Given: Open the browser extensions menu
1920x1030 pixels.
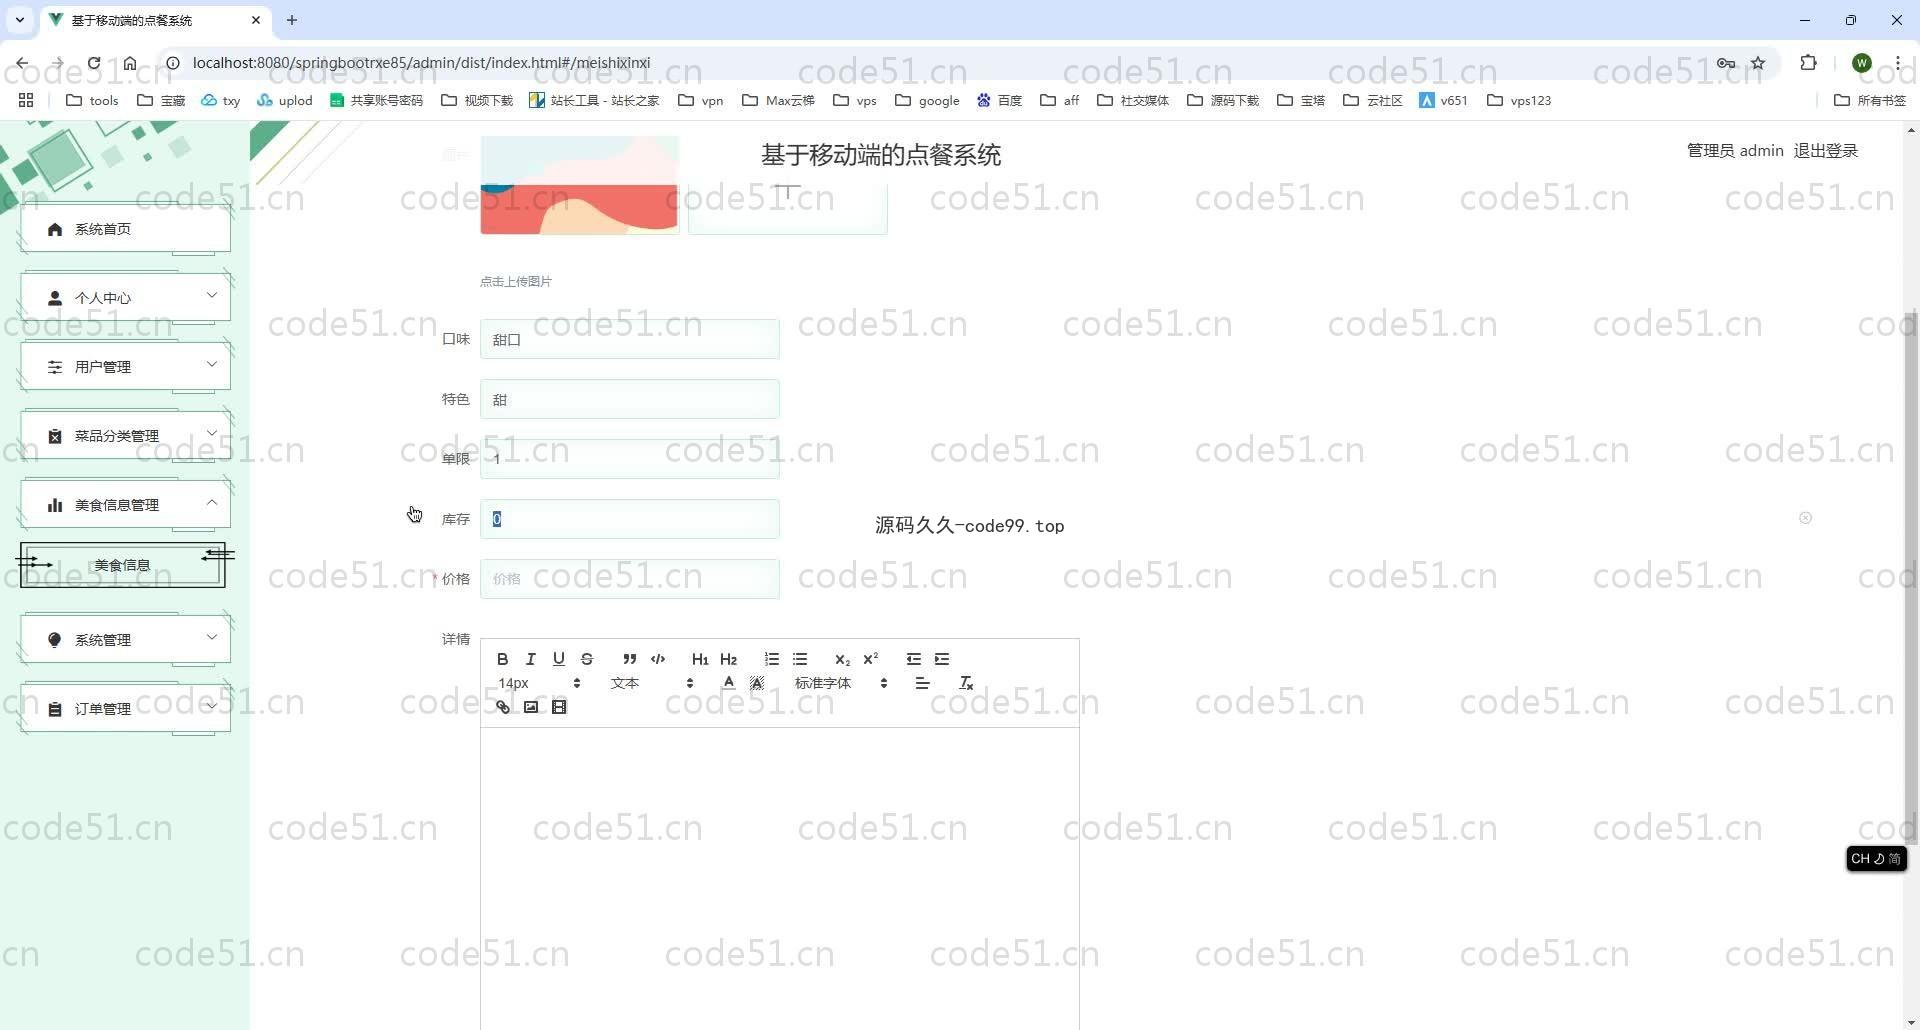Looking at the screenshot, I should coord(1808,63).
